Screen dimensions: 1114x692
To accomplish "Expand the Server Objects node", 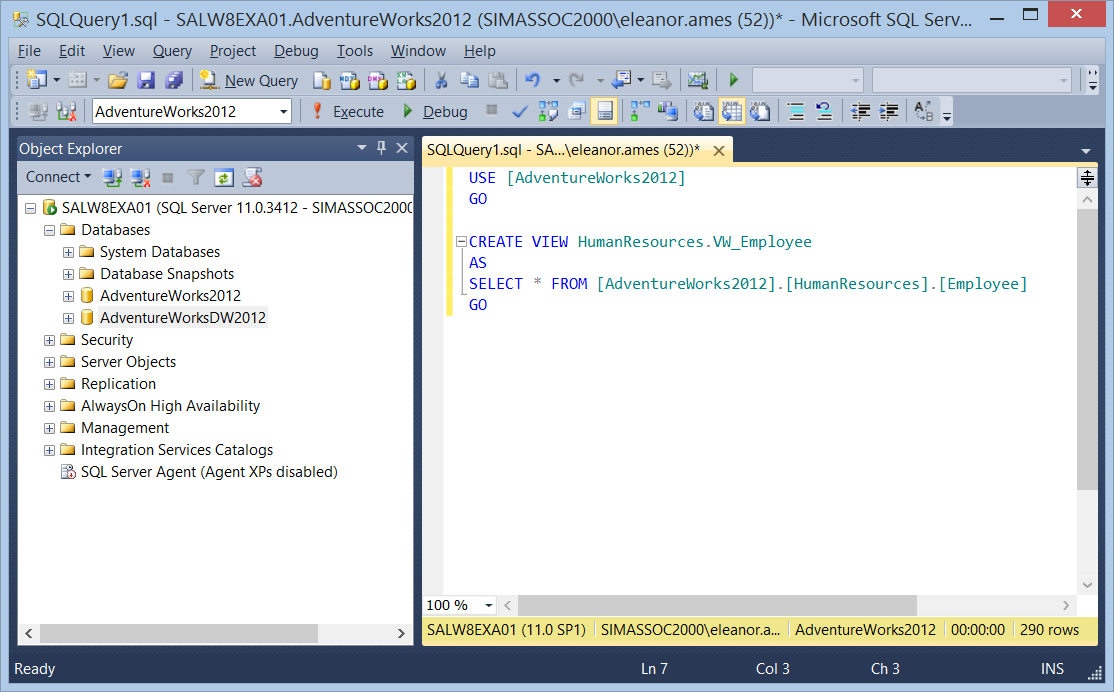I will point(49,362).
